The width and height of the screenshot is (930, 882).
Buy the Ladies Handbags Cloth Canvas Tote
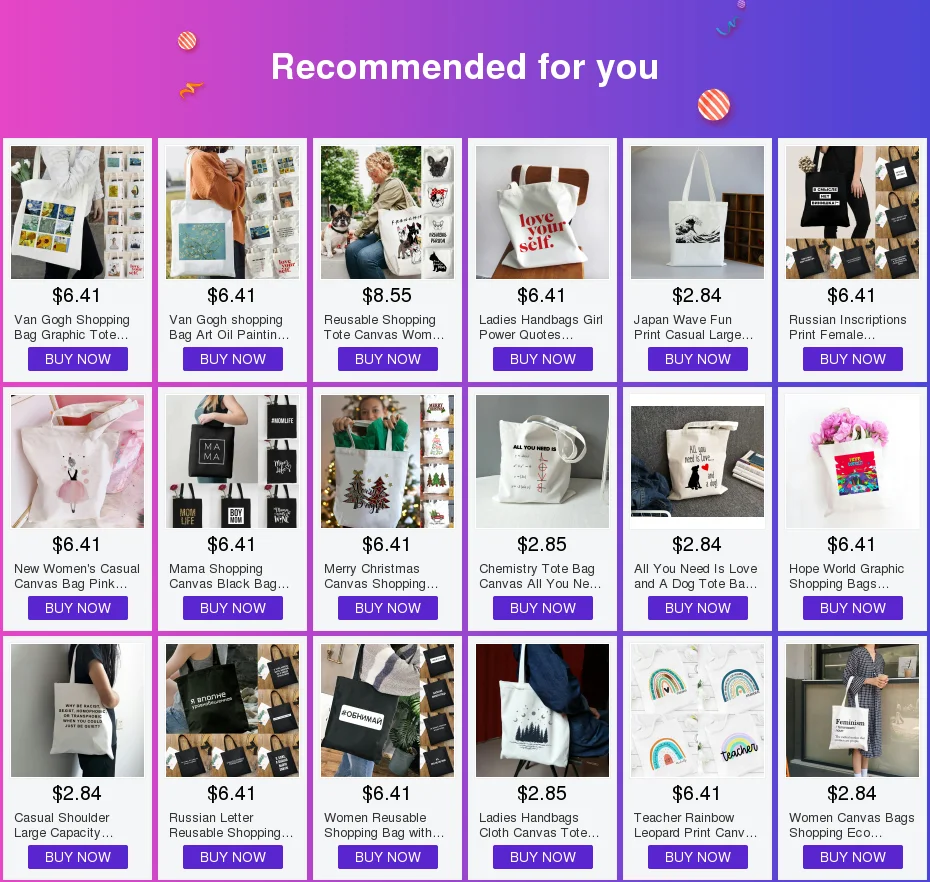[x=543, y=857]
